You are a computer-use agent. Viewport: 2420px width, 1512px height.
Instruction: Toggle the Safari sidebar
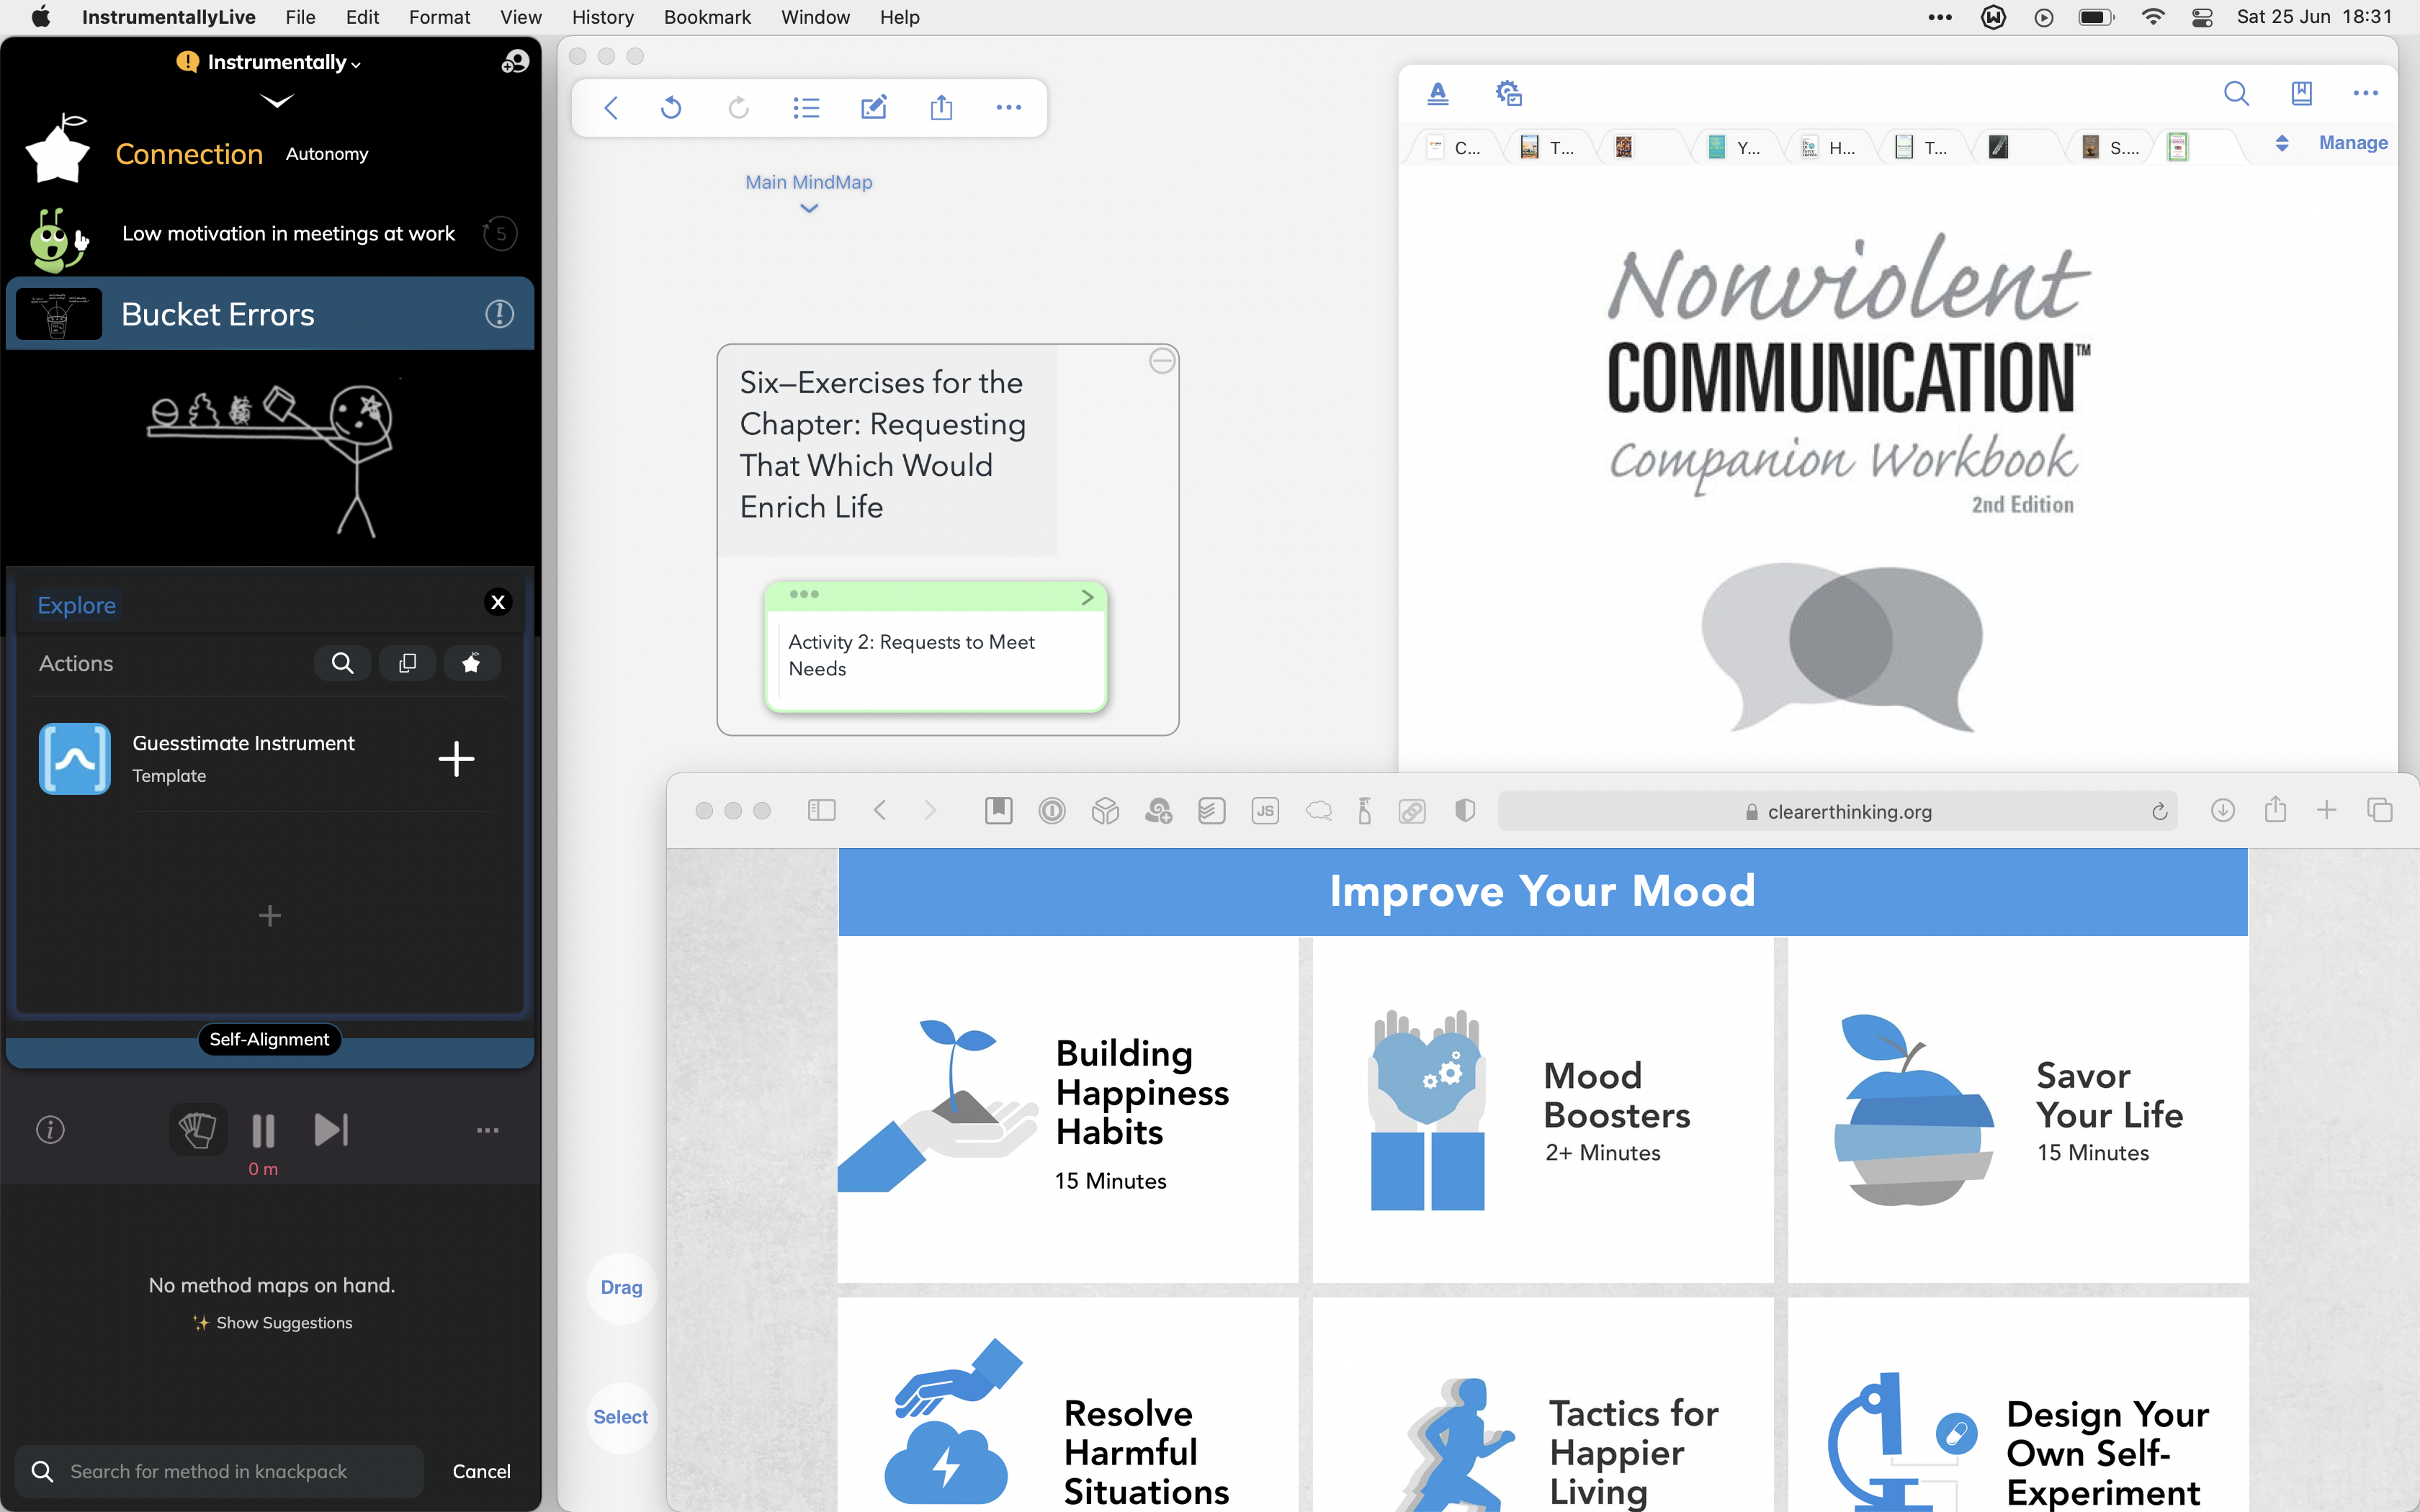[821, 810]
